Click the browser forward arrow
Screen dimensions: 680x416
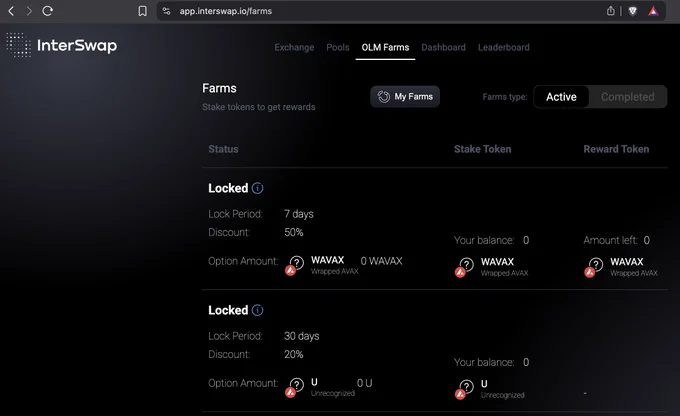coord(29,11)
